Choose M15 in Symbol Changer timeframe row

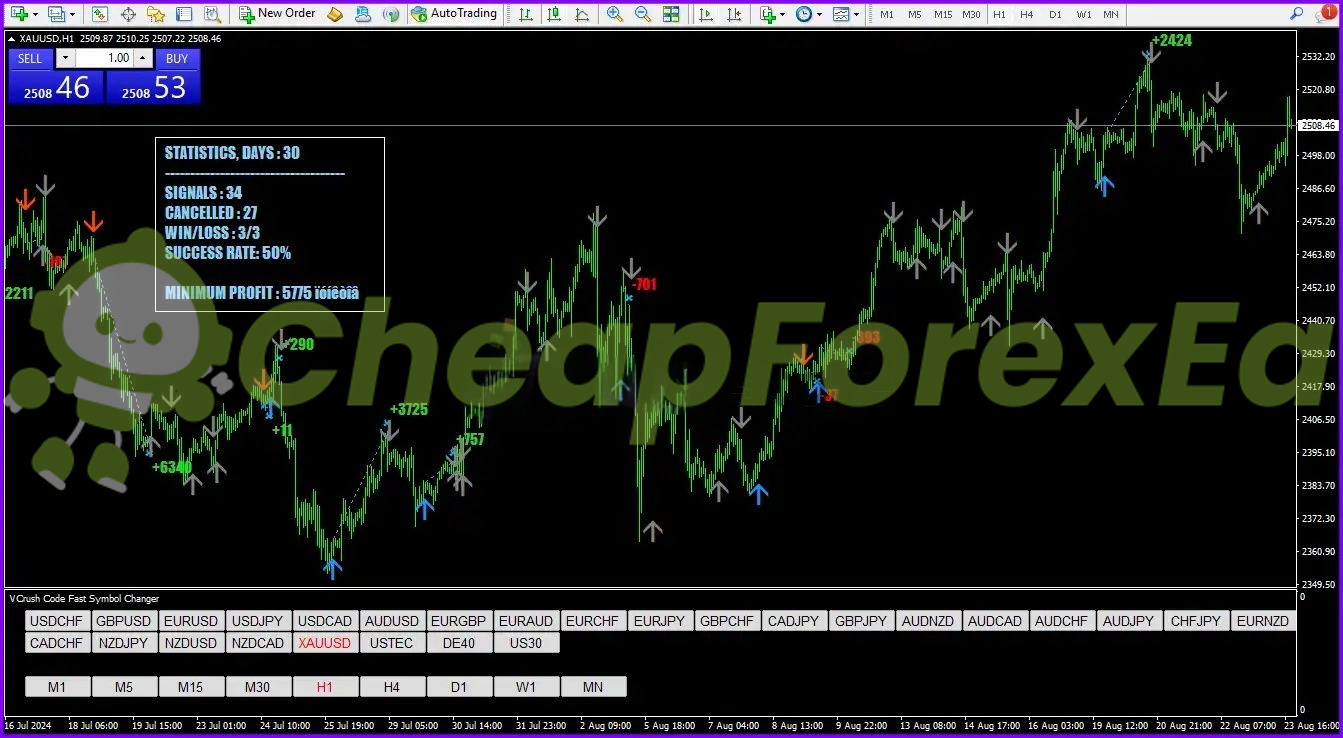point(191,687)
